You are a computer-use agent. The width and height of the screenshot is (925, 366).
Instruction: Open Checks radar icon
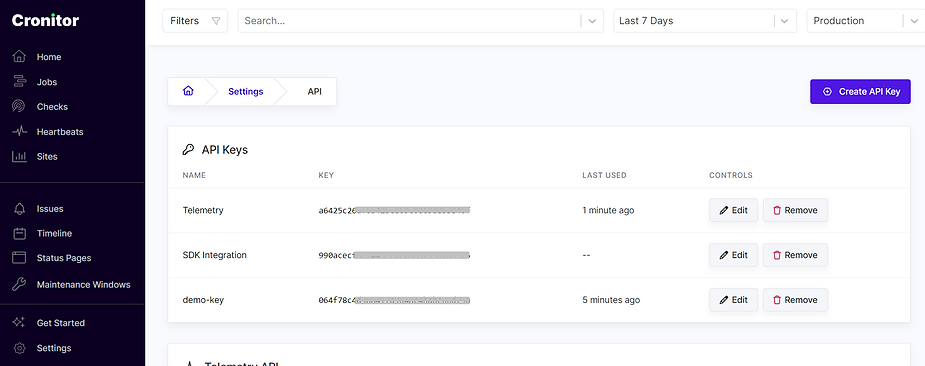click(19, 107)
